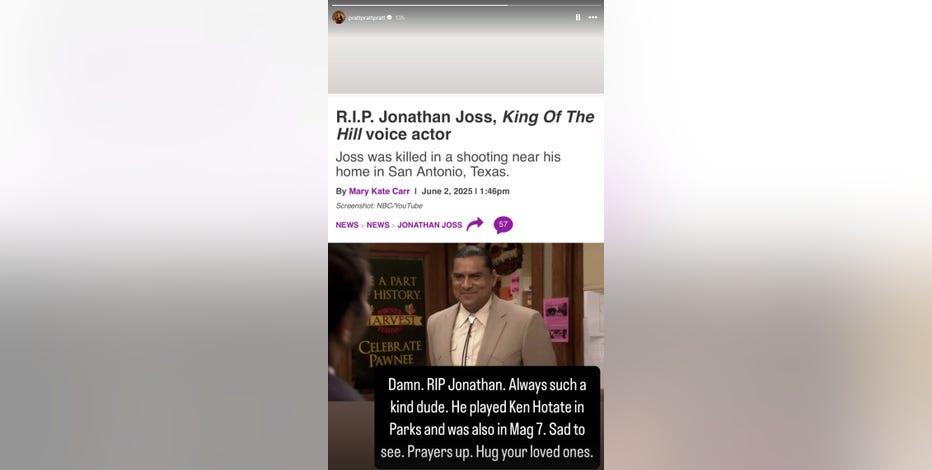Click the verified badge beside username

tap(389, 17)
